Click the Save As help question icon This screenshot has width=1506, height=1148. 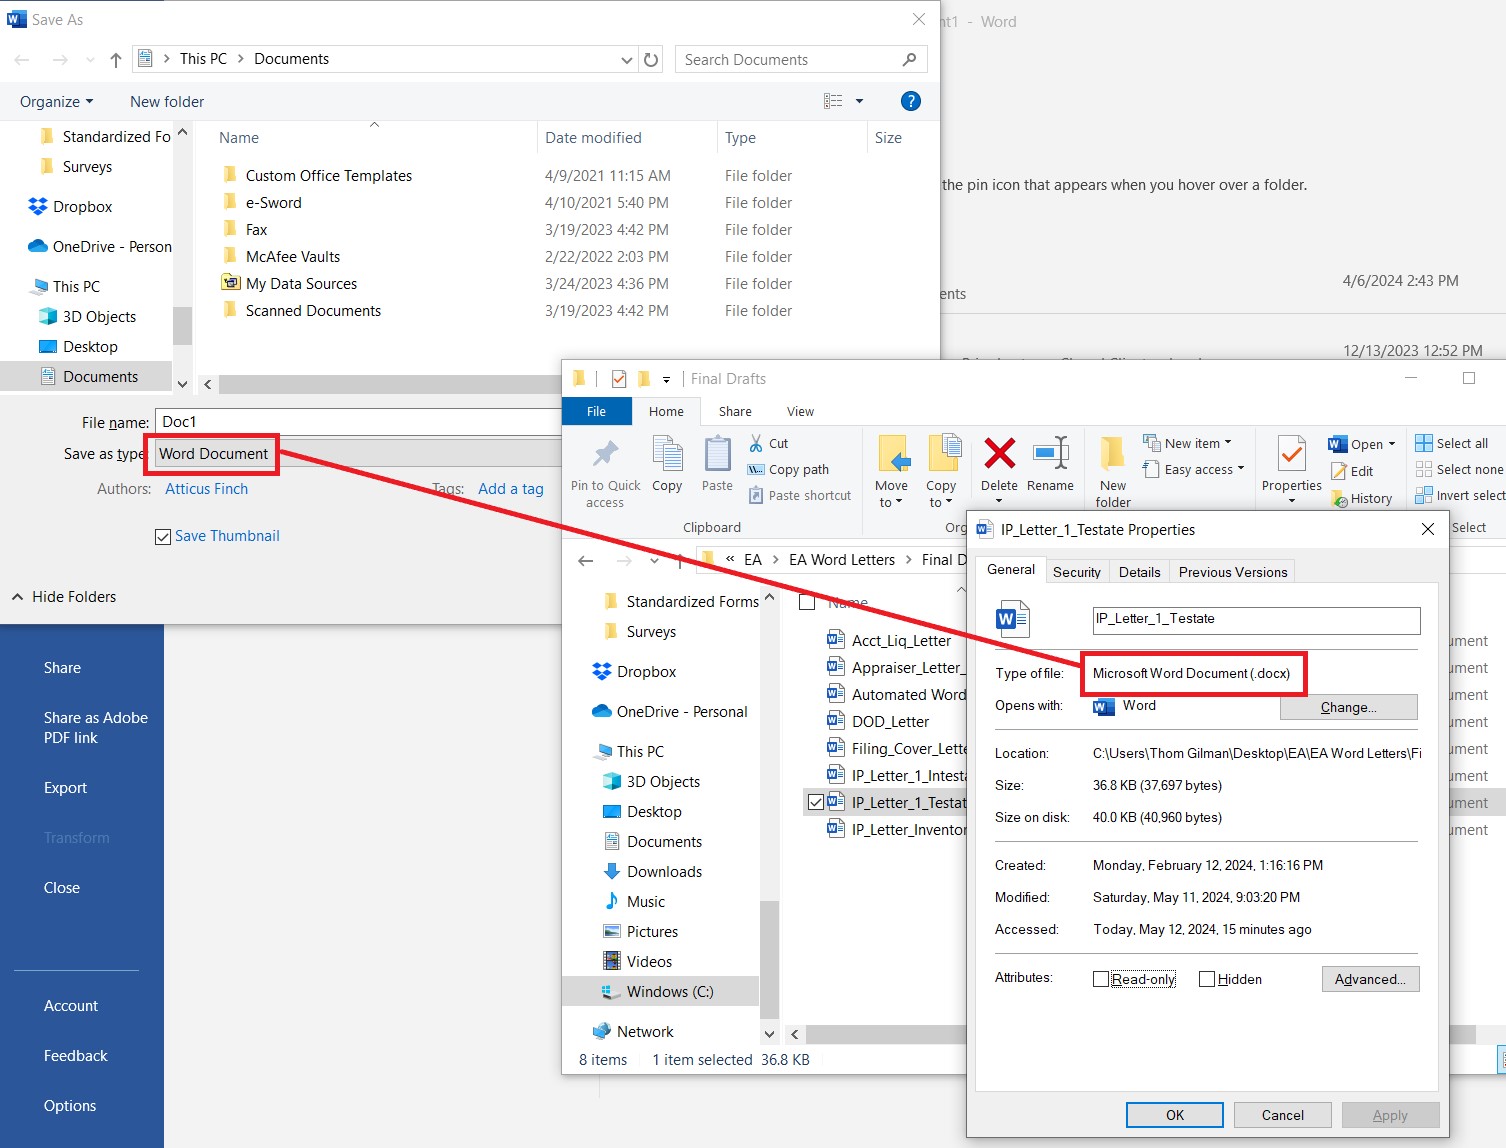point(910,101)
